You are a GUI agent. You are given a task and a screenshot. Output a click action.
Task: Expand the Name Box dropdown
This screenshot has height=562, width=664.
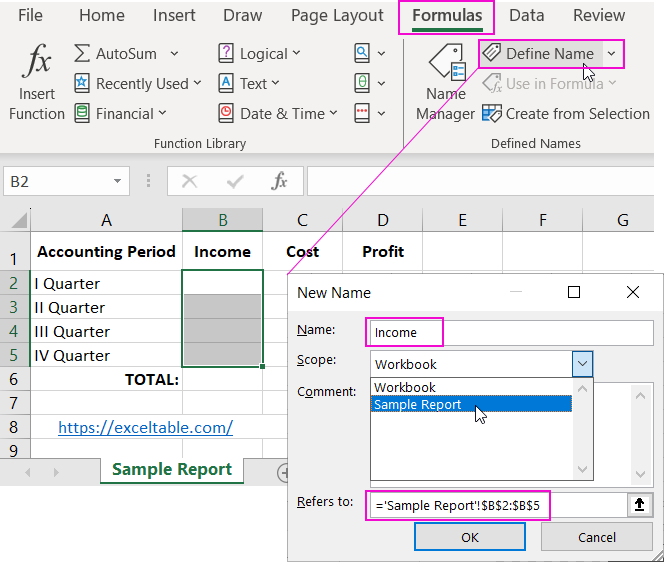tap(117, 181)
